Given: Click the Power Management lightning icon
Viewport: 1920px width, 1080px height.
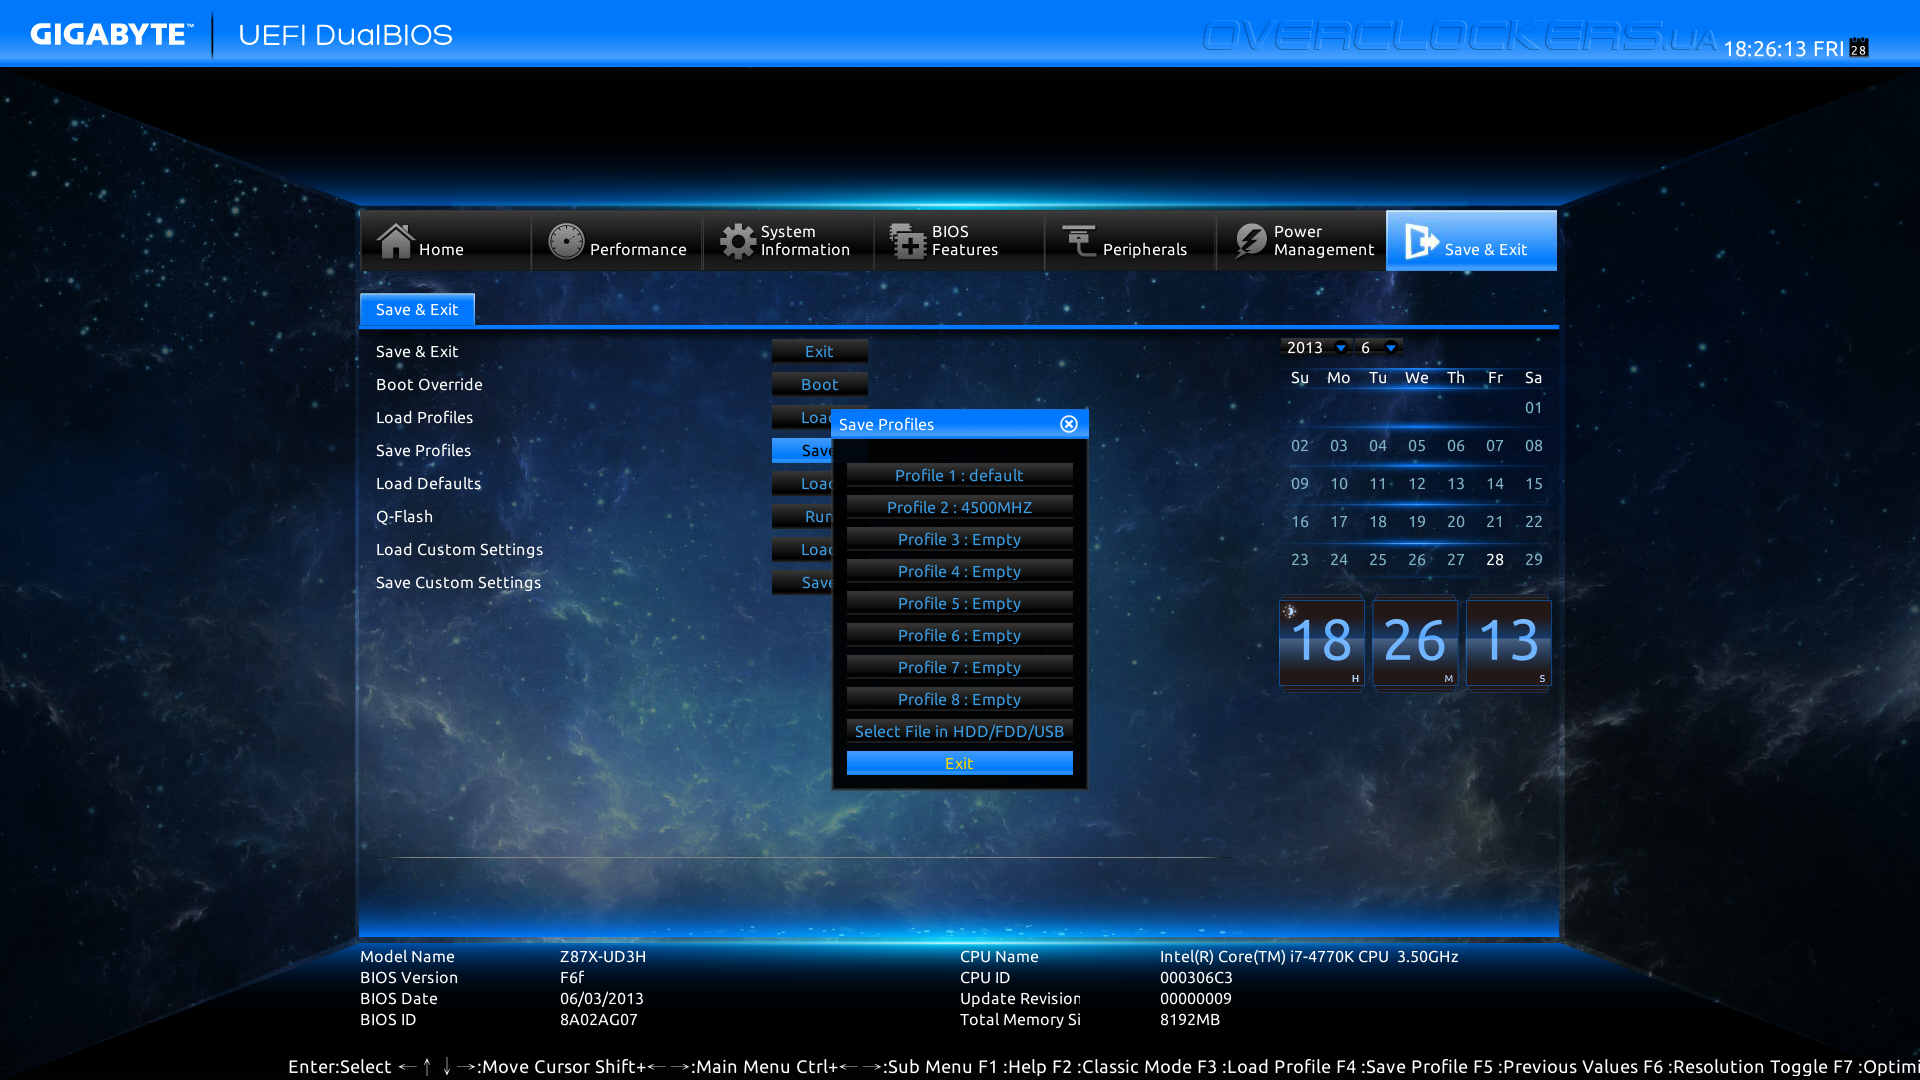Looking at the screenshot, I should click(1250, 241).
